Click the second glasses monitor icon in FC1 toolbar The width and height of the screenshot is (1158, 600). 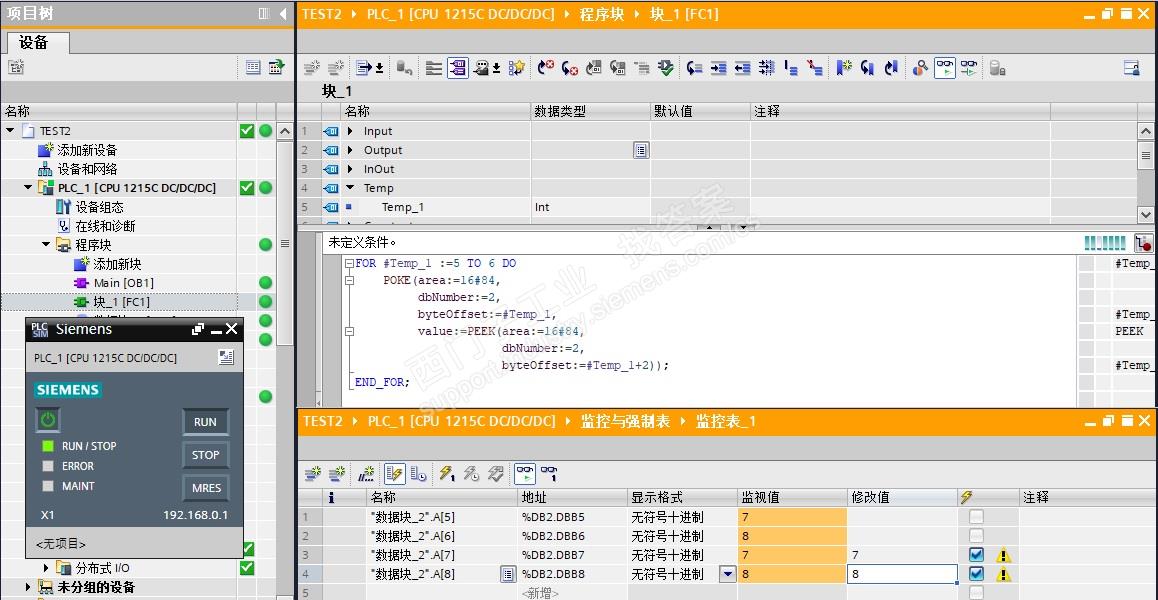(969, 68)
